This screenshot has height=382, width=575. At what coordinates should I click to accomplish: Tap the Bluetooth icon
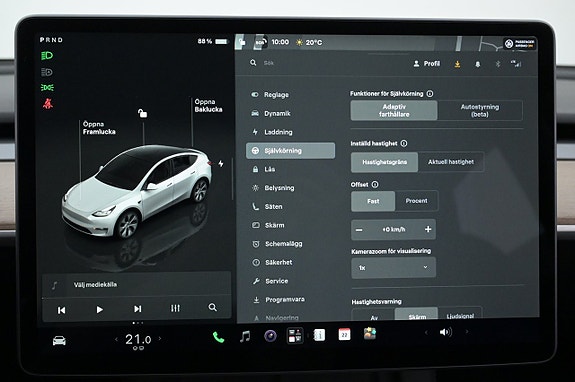tap(498, 64)
